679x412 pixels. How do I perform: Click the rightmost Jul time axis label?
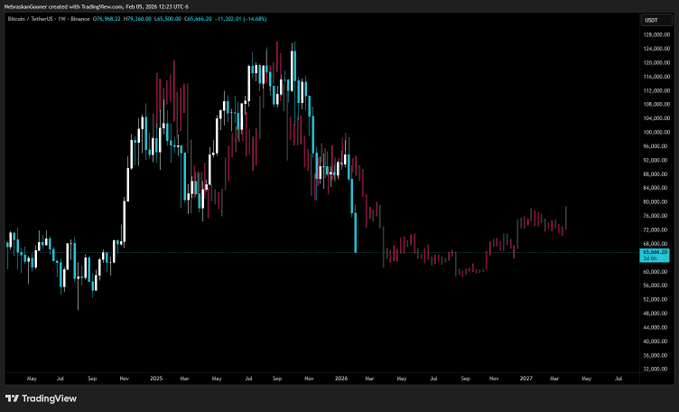(x=619, y=379)
